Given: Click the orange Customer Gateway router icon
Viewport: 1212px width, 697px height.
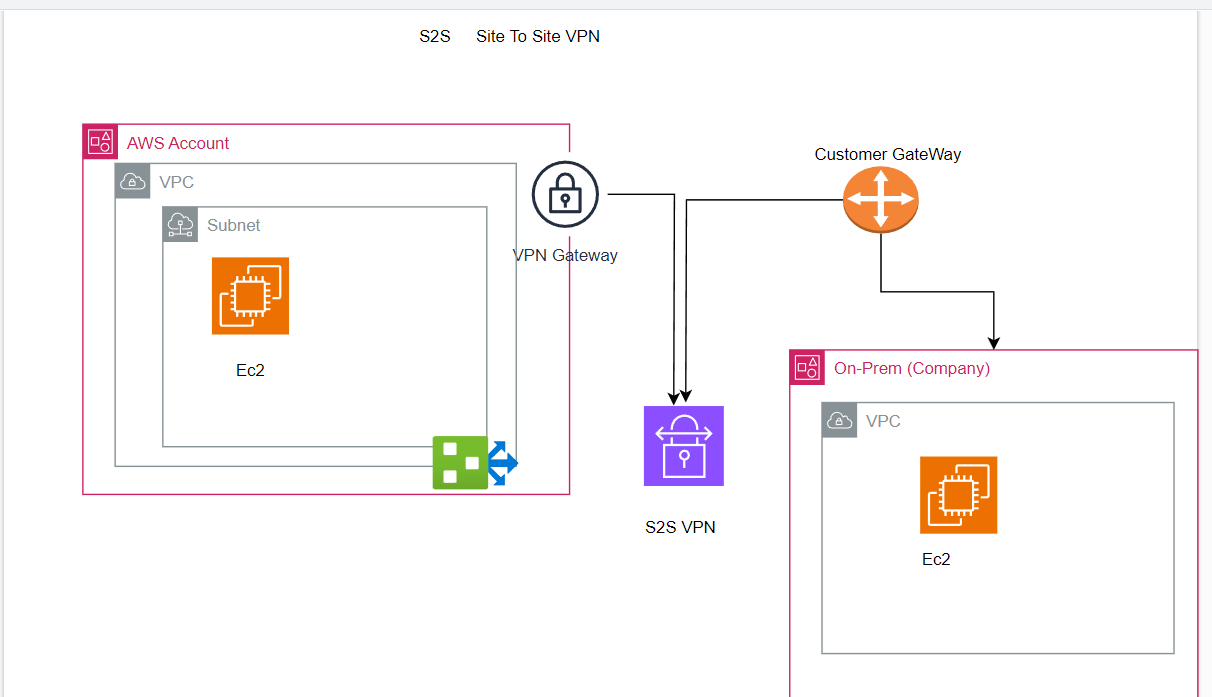Looking at the screenshot, I should [880, 200].
